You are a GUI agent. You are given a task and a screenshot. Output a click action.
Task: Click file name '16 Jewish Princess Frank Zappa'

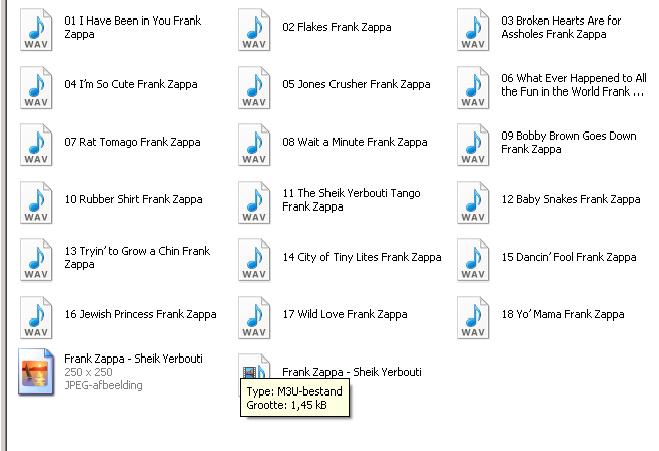pos(140,314)
